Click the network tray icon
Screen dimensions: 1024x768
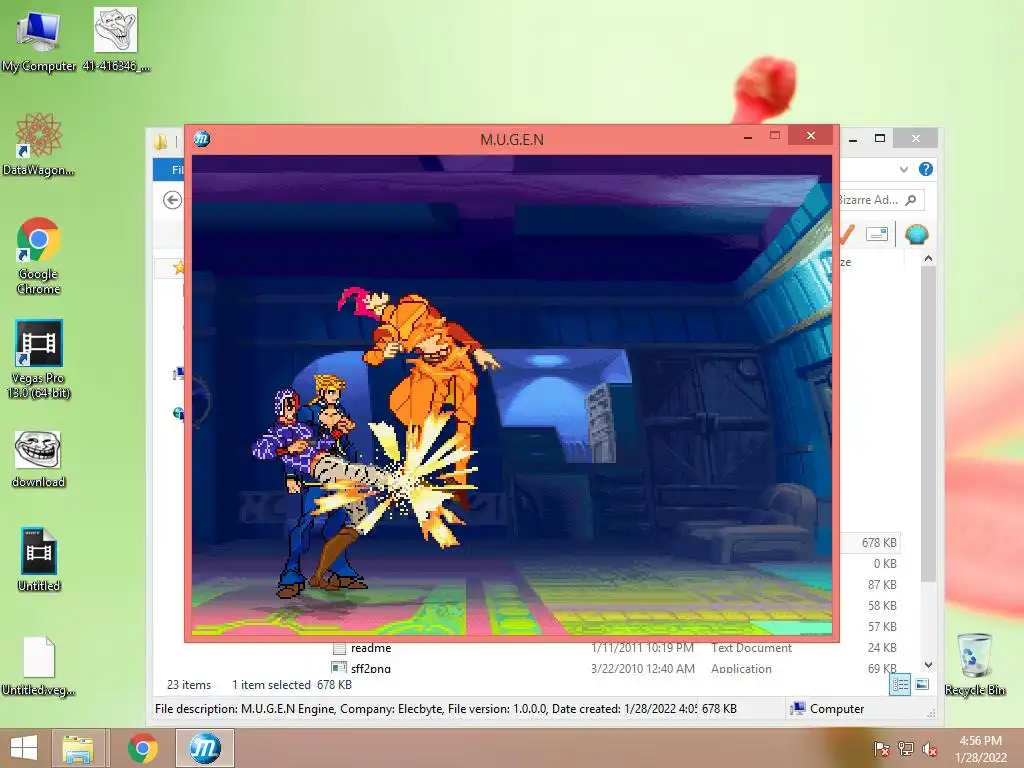pyautogui.click(x=906, y=749)
